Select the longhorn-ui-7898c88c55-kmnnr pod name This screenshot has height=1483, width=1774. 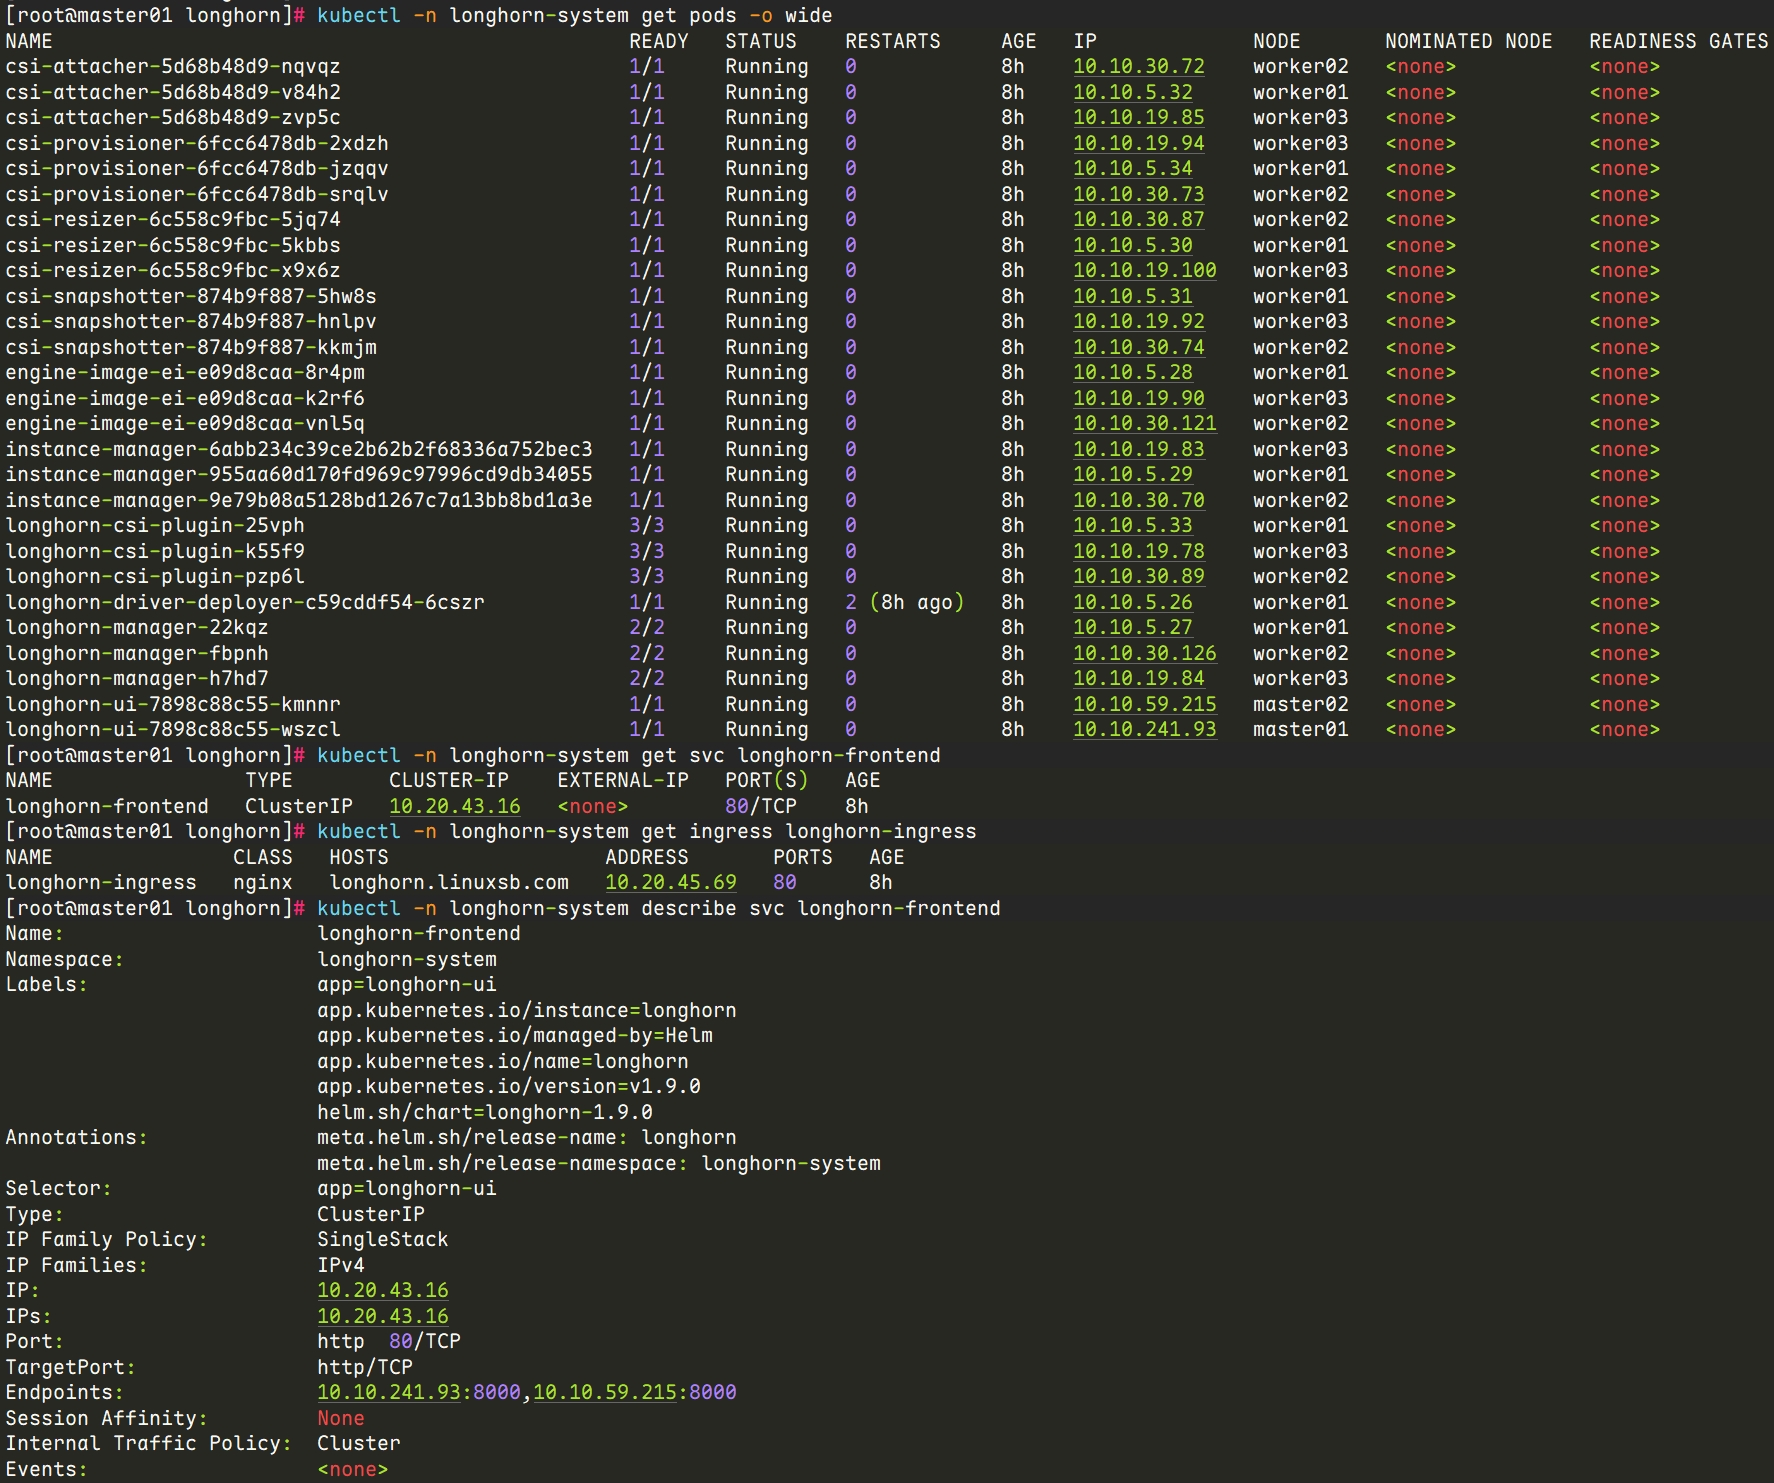(x=173, y=705)
